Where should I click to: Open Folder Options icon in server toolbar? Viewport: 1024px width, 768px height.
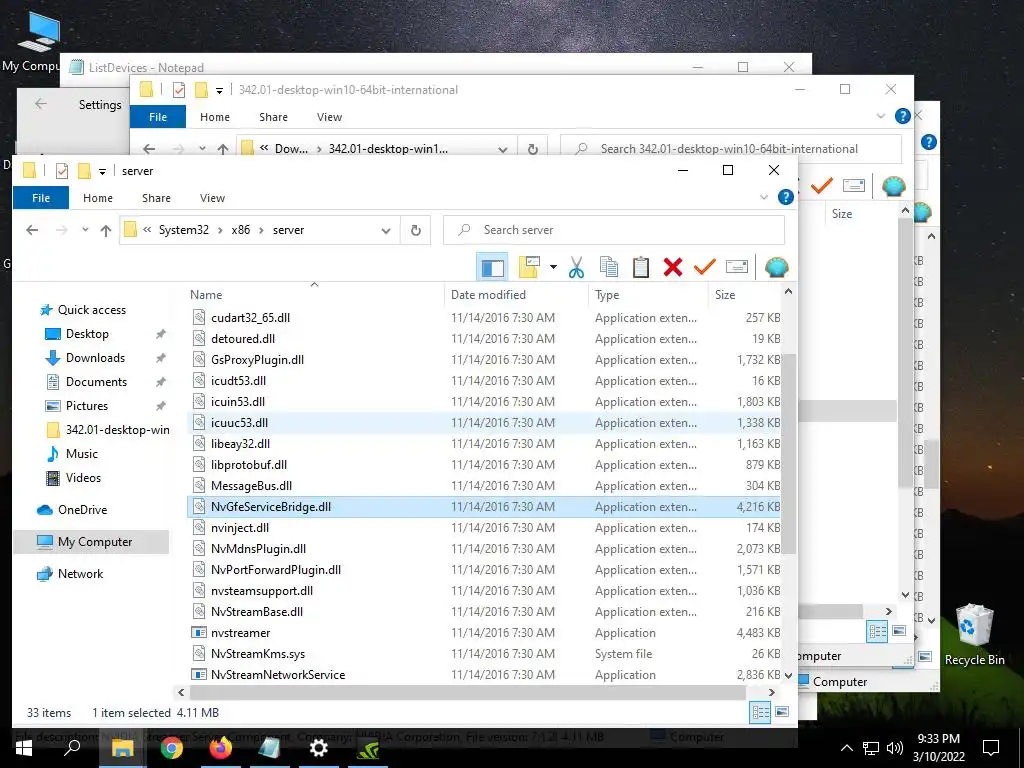[530, 267]
